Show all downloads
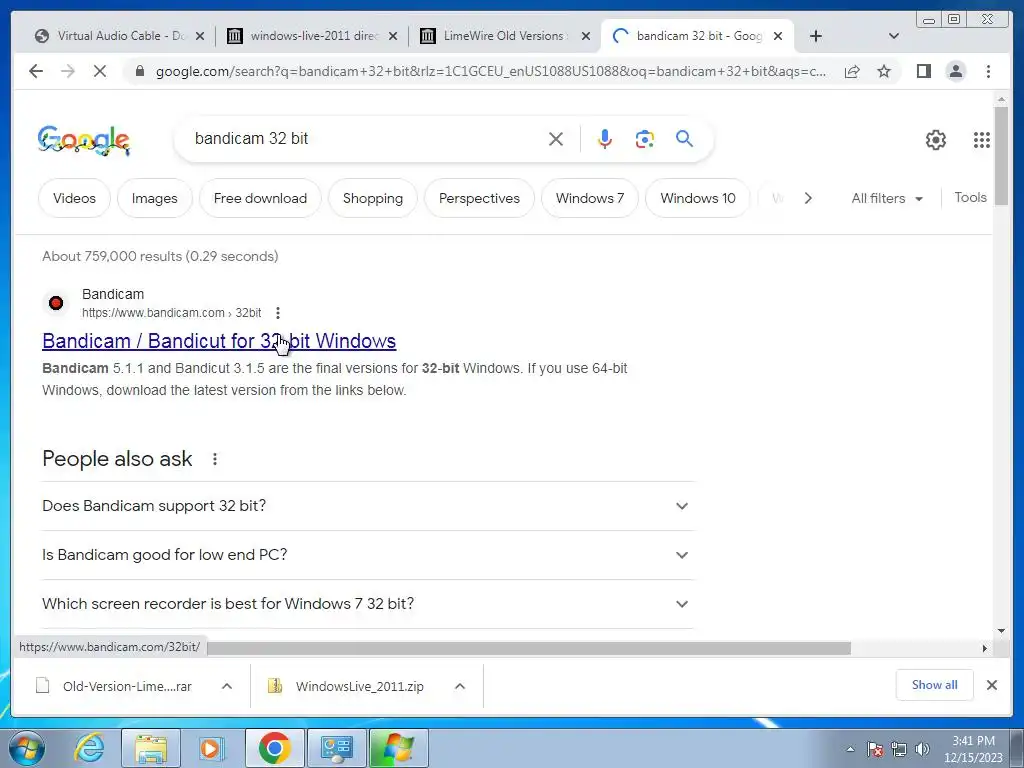1024x768 pixels. [935, 685]
